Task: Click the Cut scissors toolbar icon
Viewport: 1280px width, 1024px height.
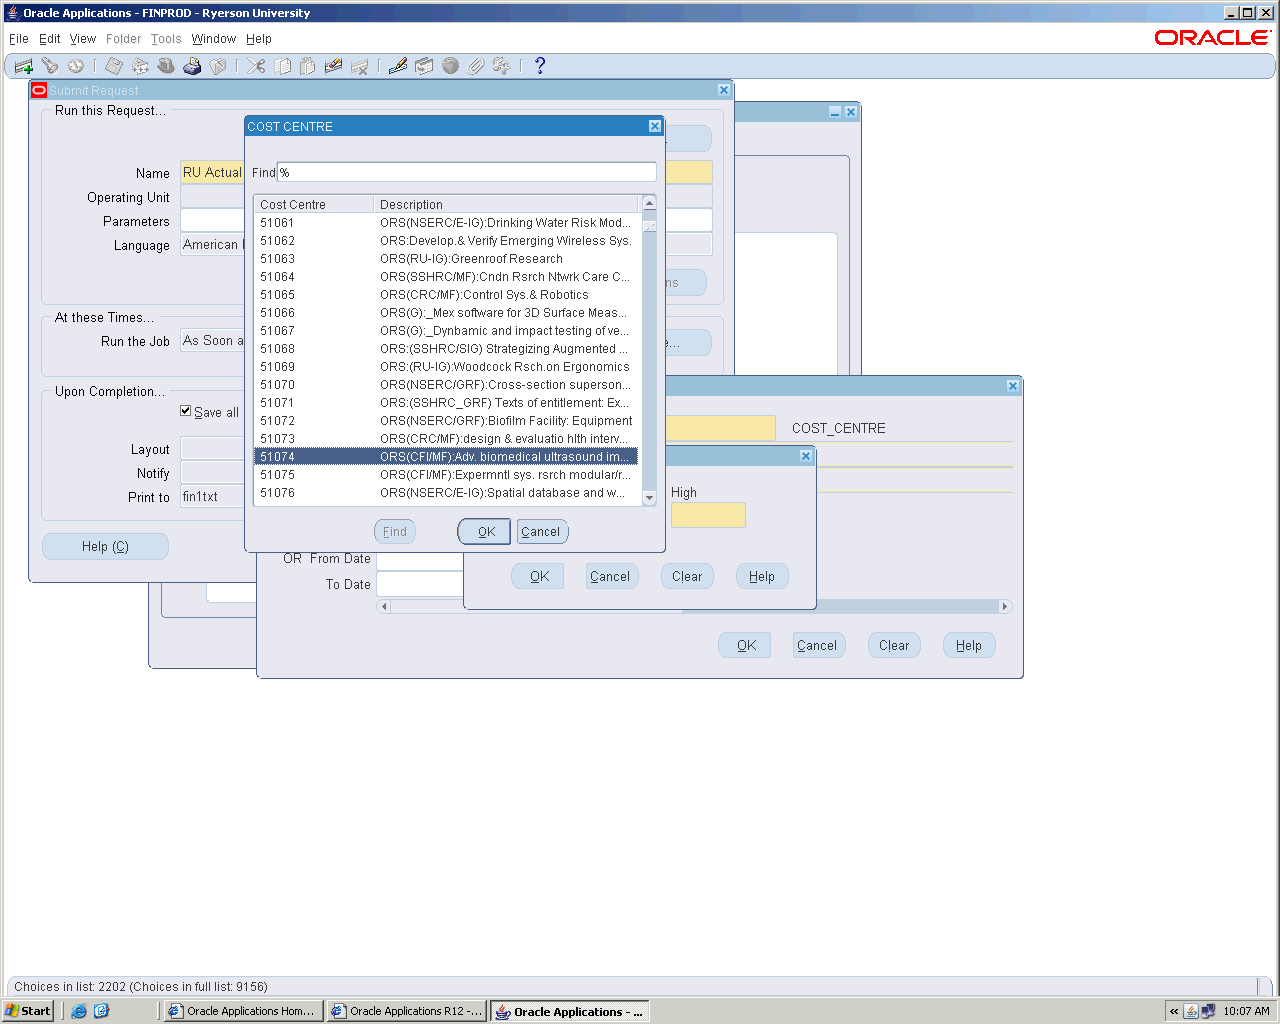Action: point(256,66)
